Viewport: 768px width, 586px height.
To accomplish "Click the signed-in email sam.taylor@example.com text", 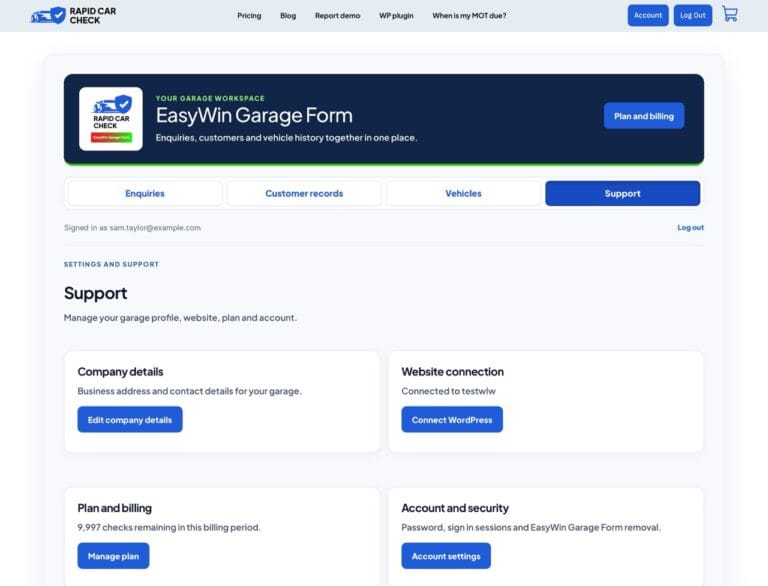I will [155, 227].
